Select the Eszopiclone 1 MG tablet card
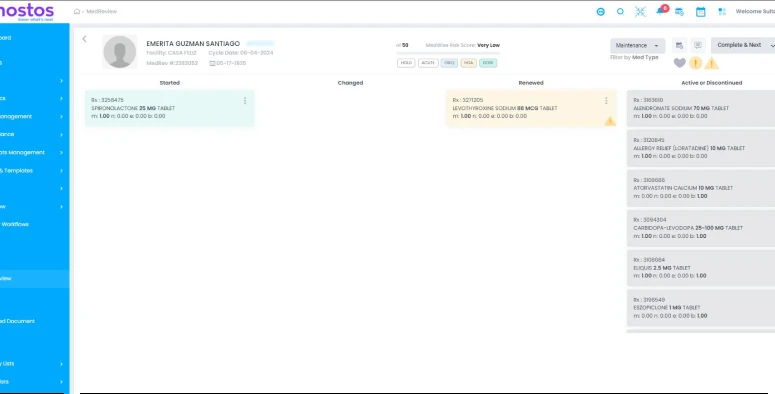The width and height of the screenshot is (775, 394). coord(701,308)
